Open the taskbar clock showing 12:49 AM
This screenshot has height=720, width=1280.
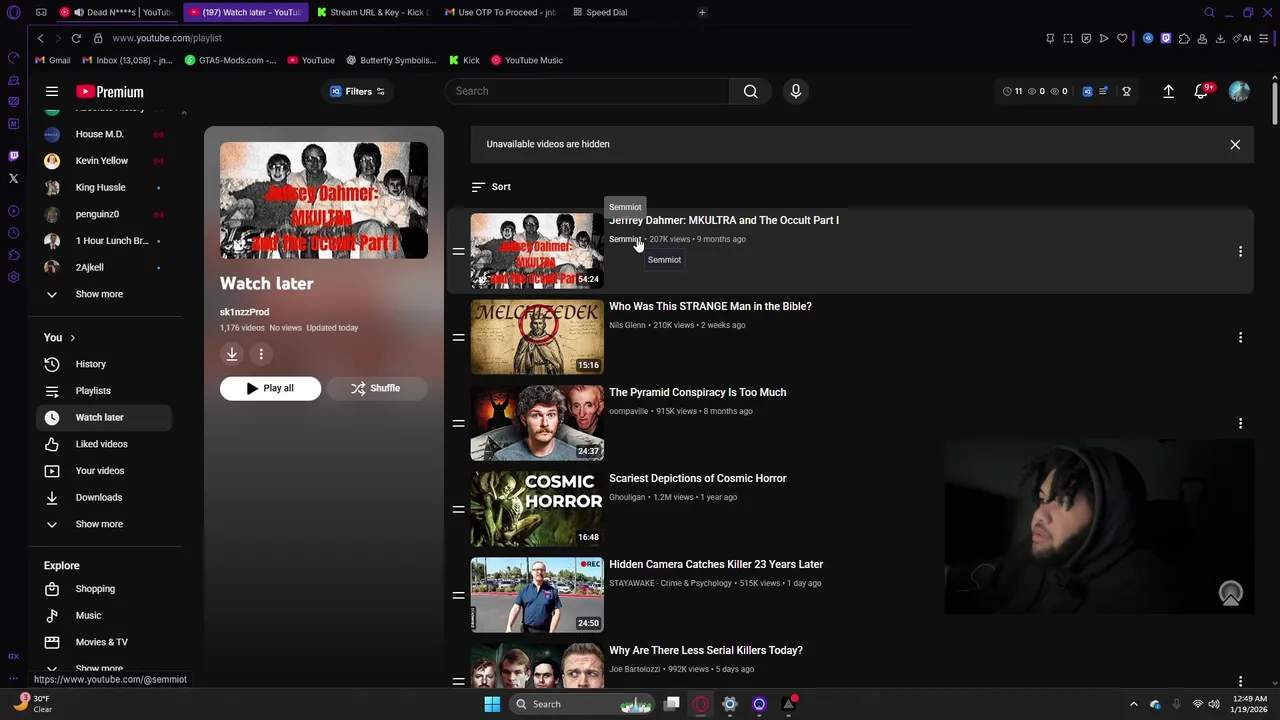click(1251, 704)
